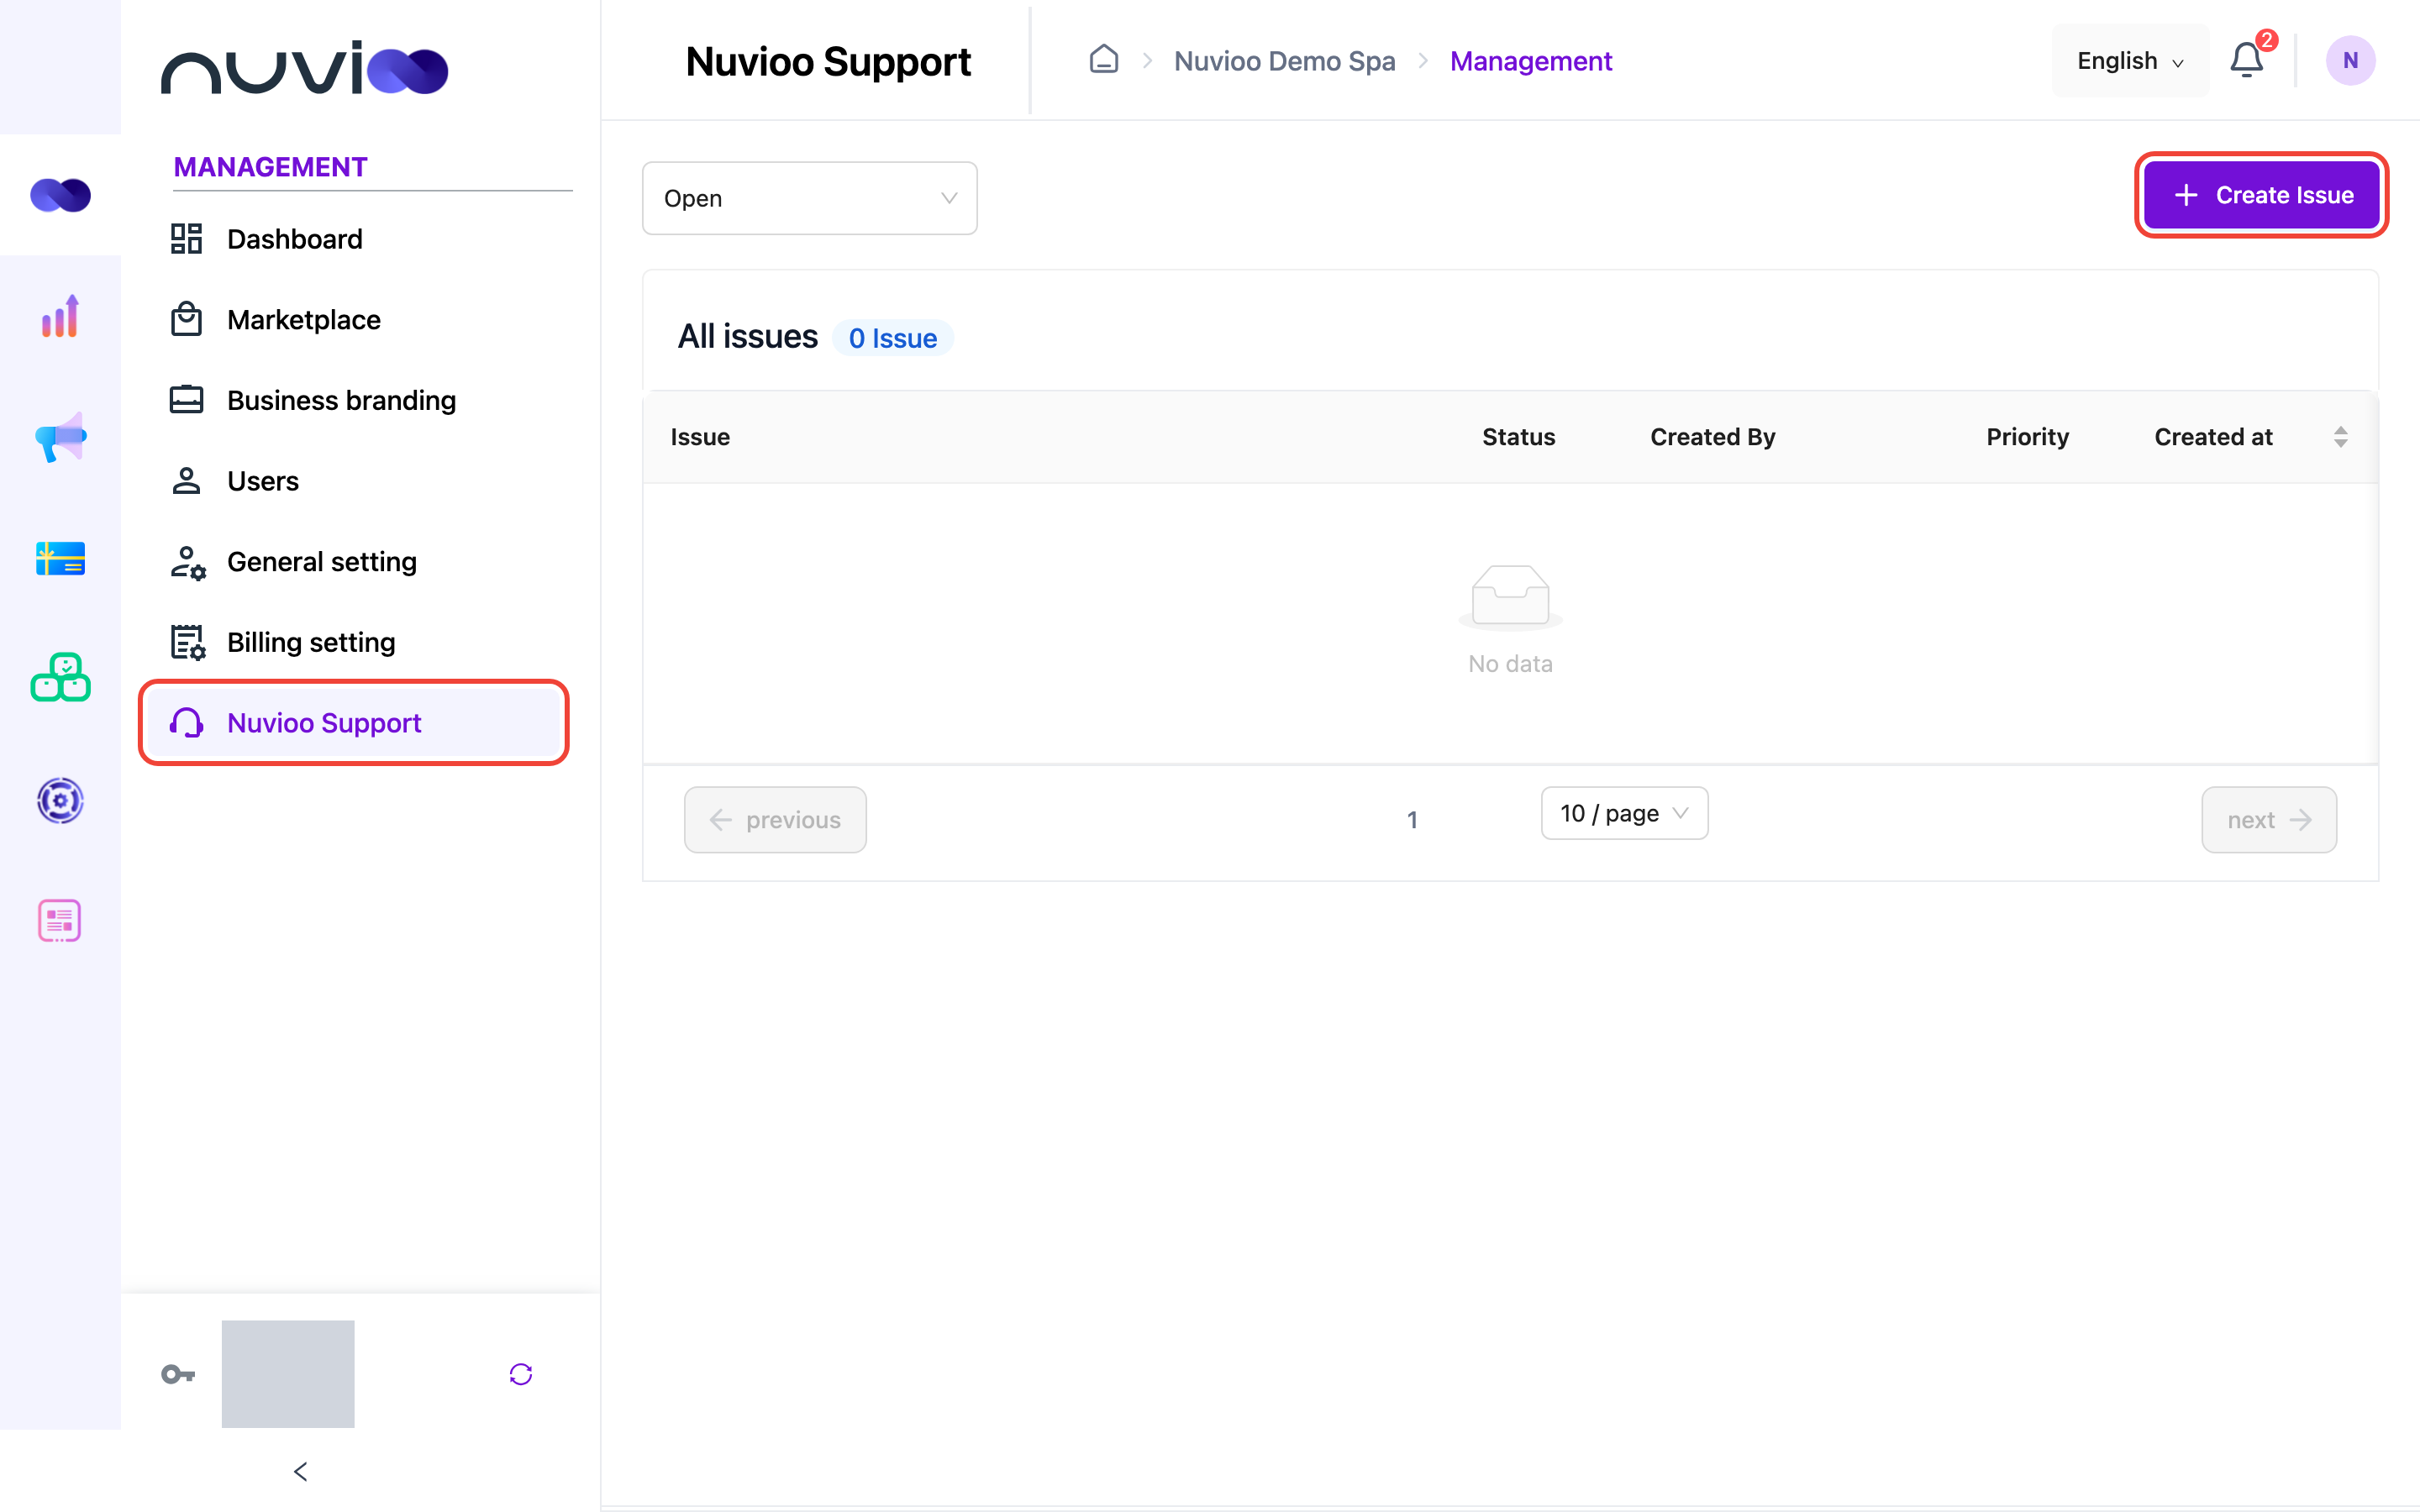Click the key icon at sidebar bottom
This screenshot has height=1512, width=2420.
178,1374
